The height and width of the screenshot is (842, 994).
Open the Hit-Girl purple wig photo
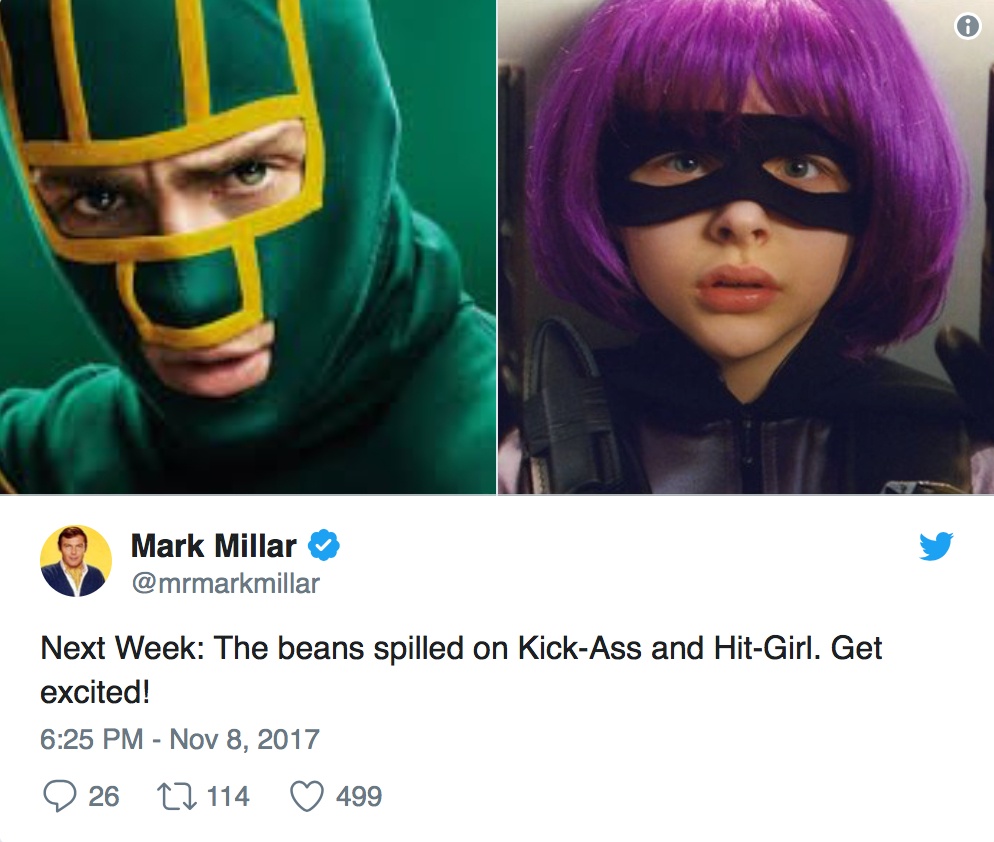tap(745, 246)
